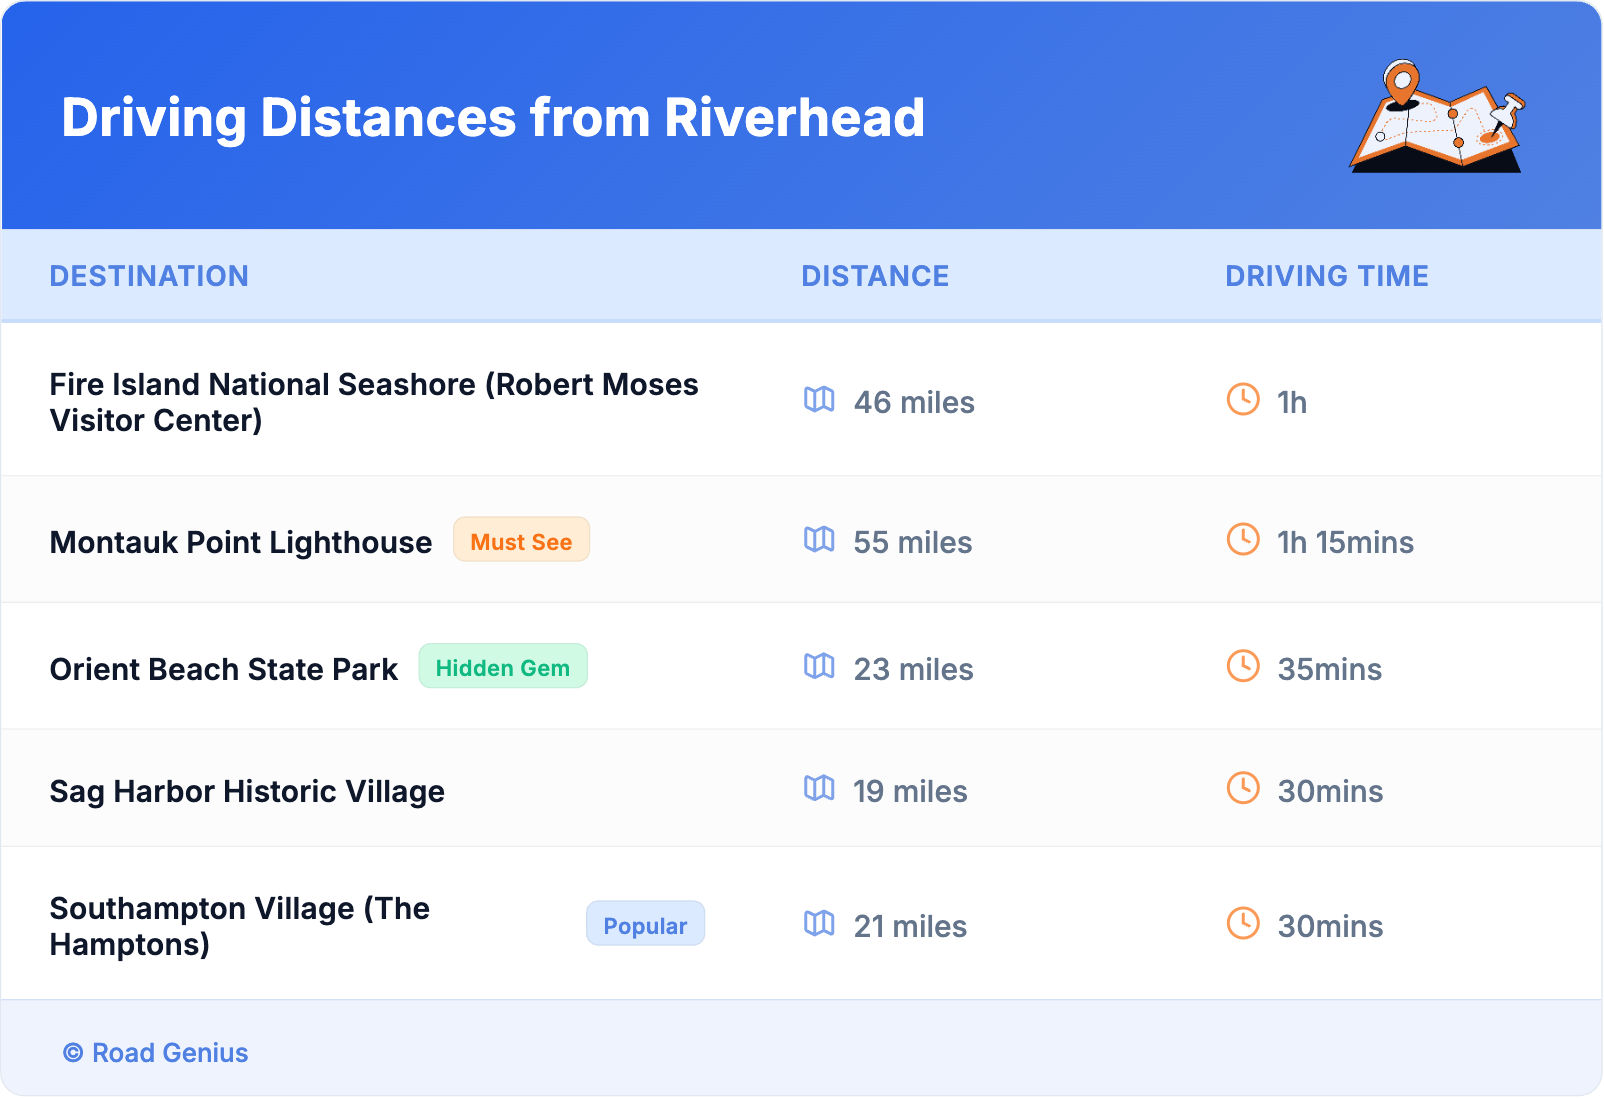
Task: Open the Road Genius copyright link
Action: pyautogui.click(x=156, y=1053)
